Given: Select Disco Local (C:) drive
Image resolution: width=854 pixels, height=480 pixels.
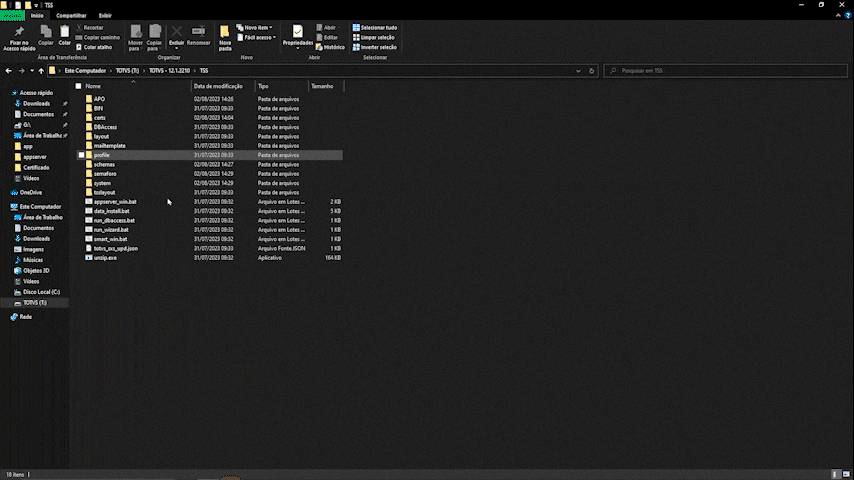Looking at the screenshot, I should (41, 292).
